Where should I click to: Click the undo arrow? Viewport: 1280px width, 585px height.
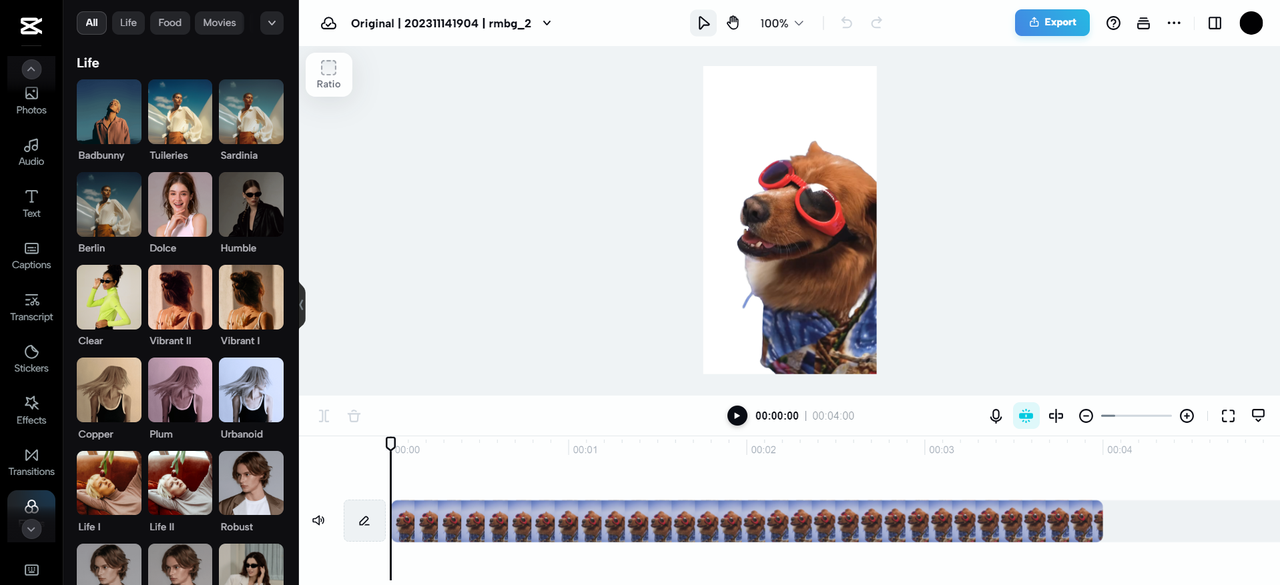[847, 23]
